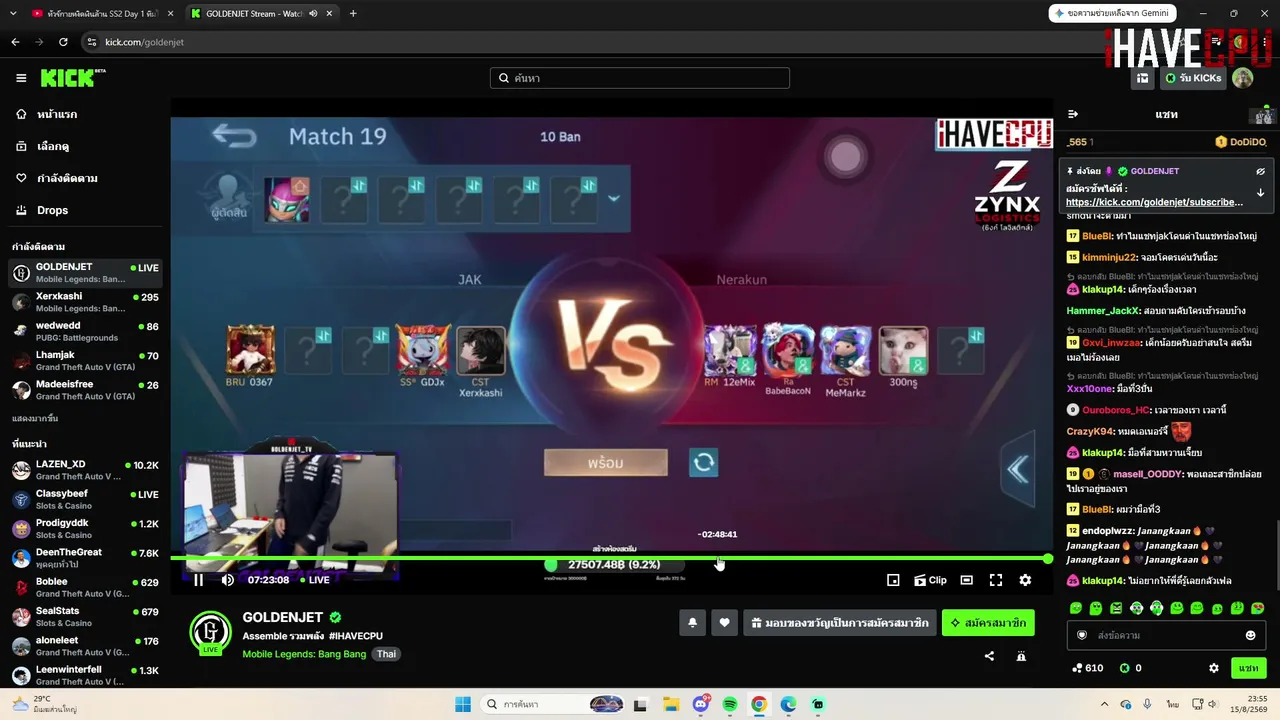Open the Kick hamburger sidebar menu
Image resolution: width=1280 pixels, height=720 pixels.
click(21, 78)
